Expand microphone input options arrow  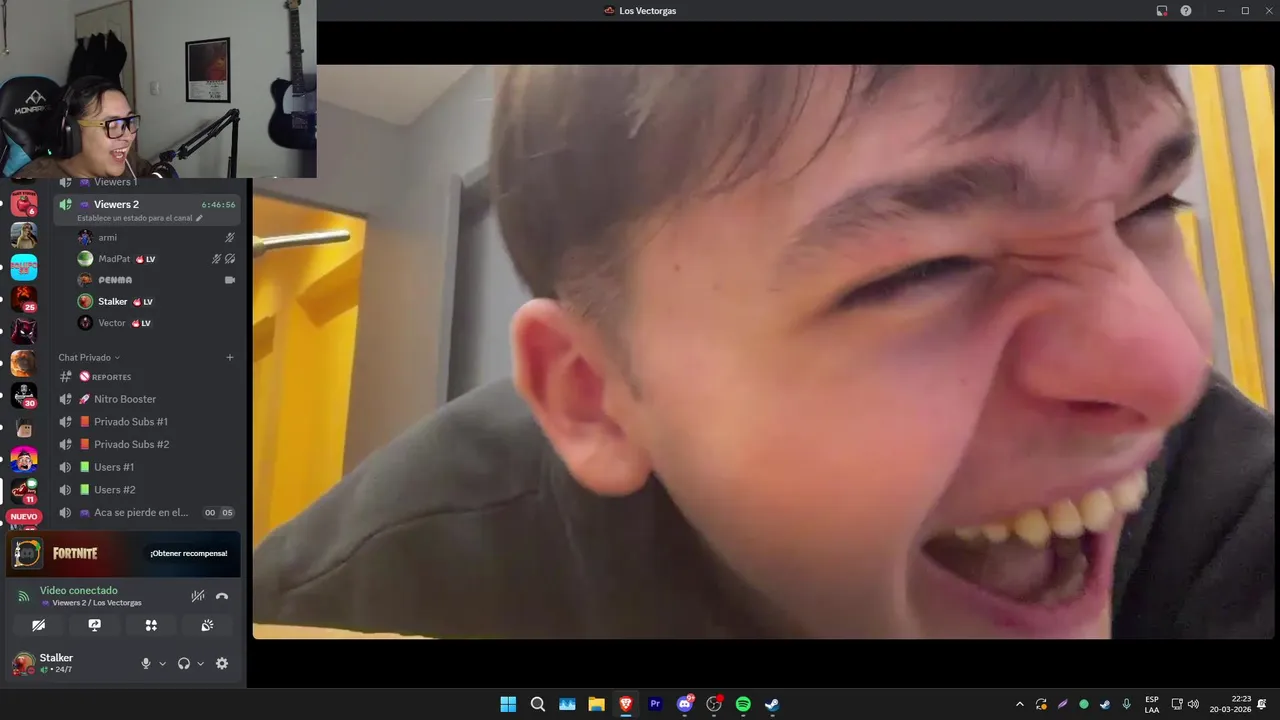pos(162,664)
